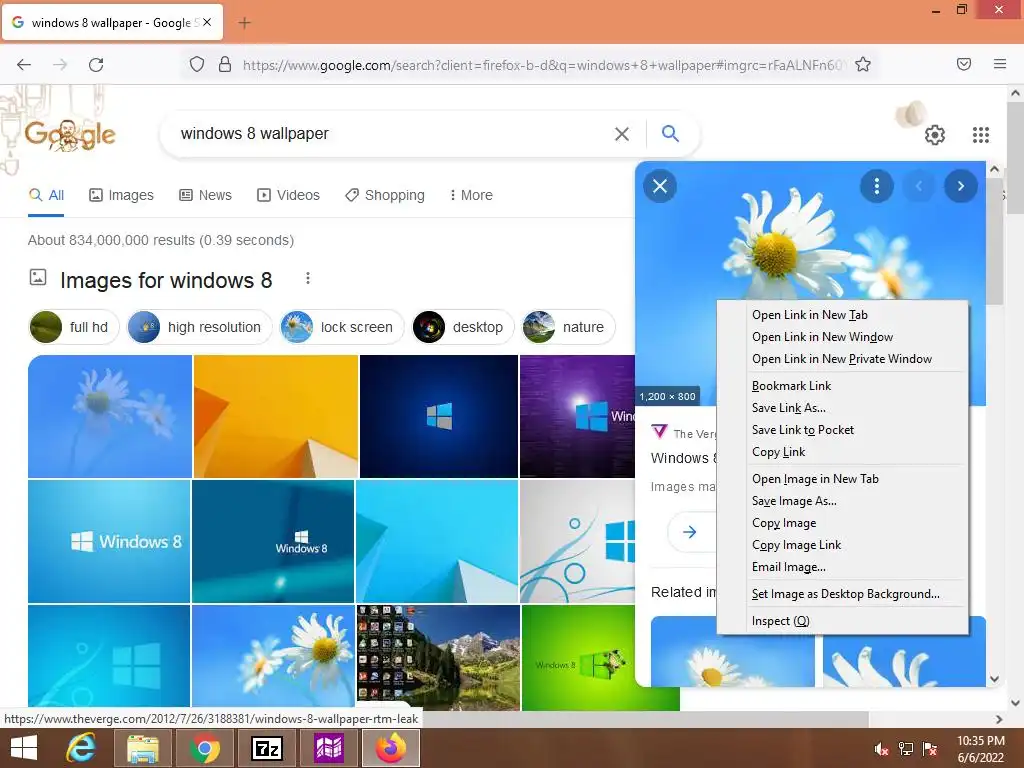Image resolution: width=1024 pixels, height=768 pixels.
Task: Open the Save to Pocket toolbar icon
Action: tap(964, 64)
